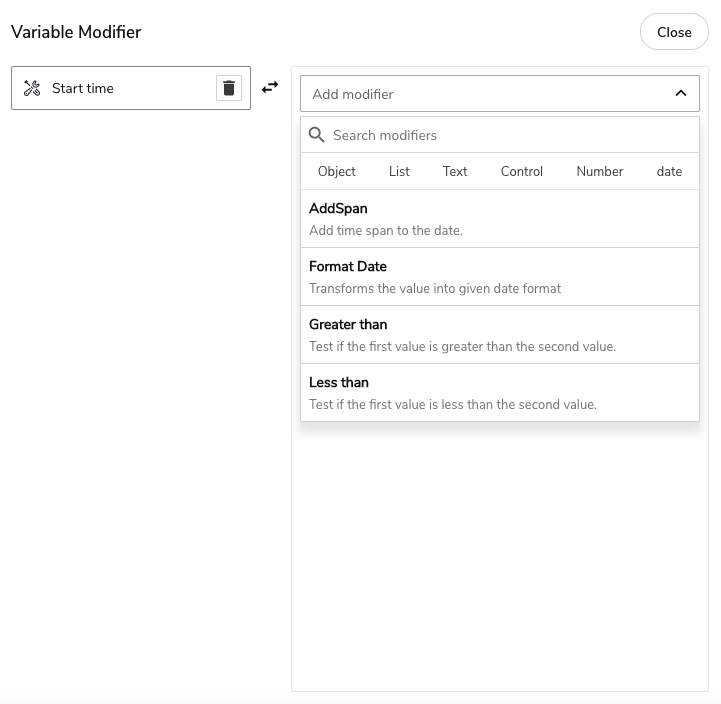721x704 pixels.
Task: Switch to the List category tab
Action: pyautogui.click(x=399, y=171)
